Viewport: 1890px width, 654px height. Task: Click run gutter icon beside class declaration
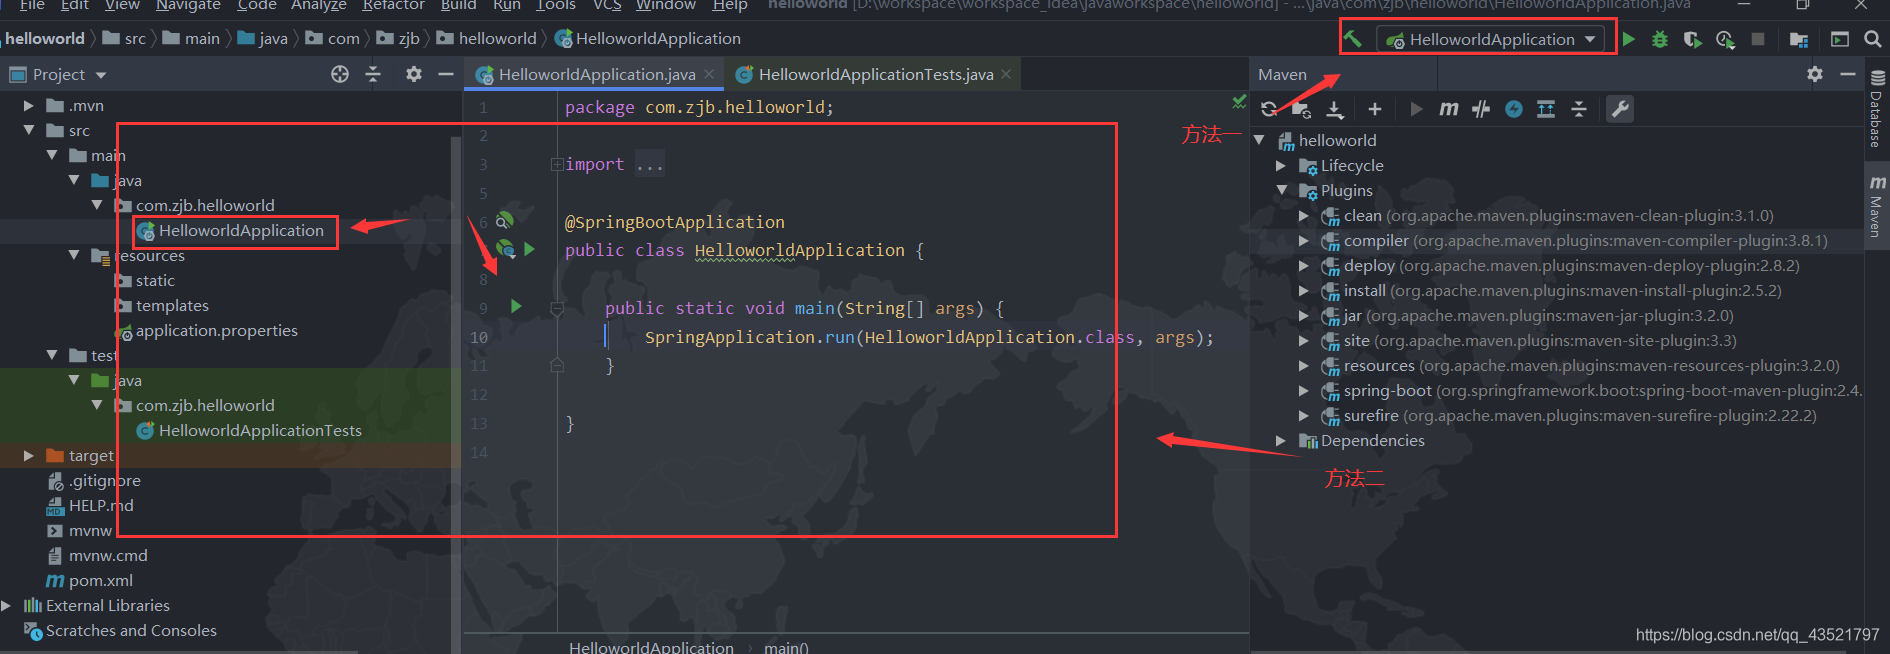530,249
